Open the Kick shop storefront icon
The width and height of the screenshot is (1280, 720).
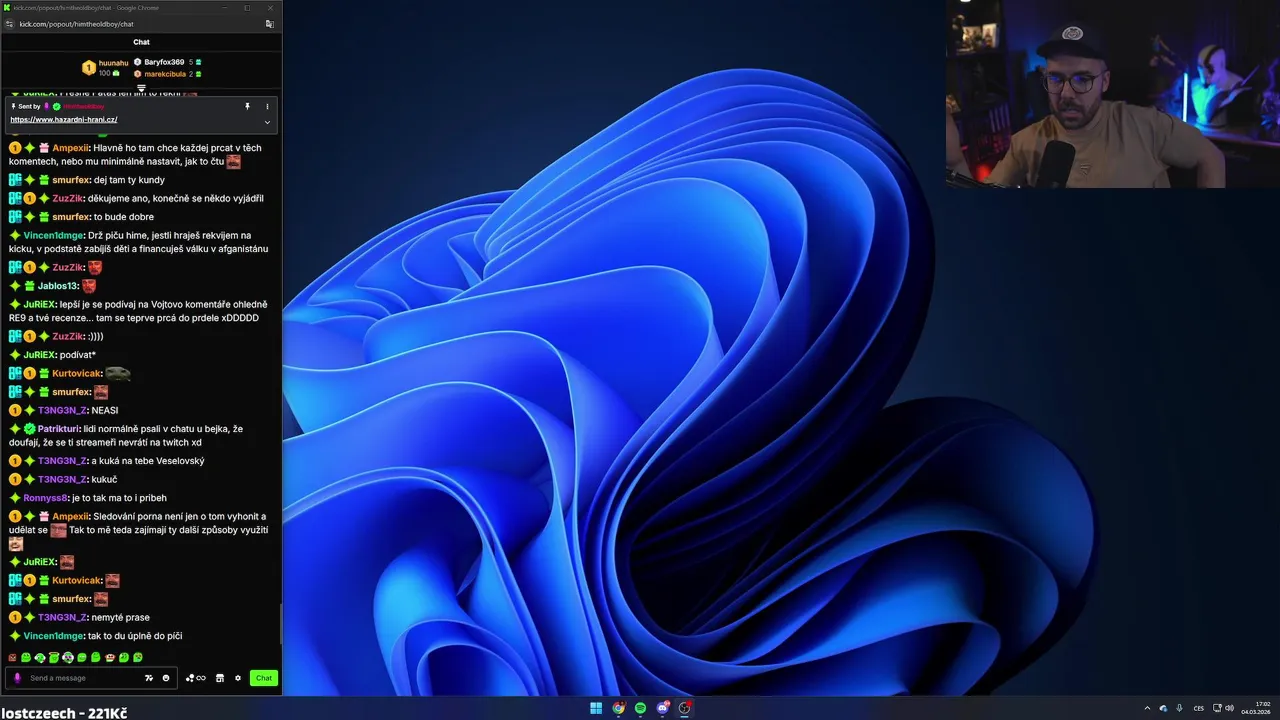(220, 678)
